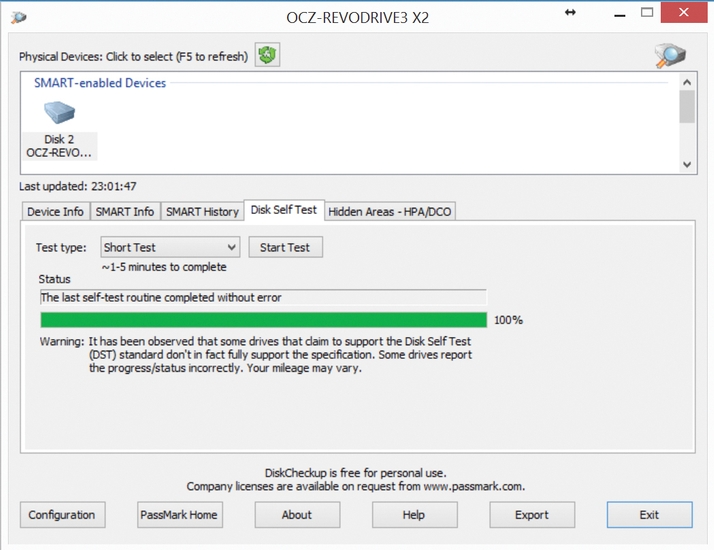Click the Start Test button
The width and height of the screenshot is (714, 550).
(285, 247)
